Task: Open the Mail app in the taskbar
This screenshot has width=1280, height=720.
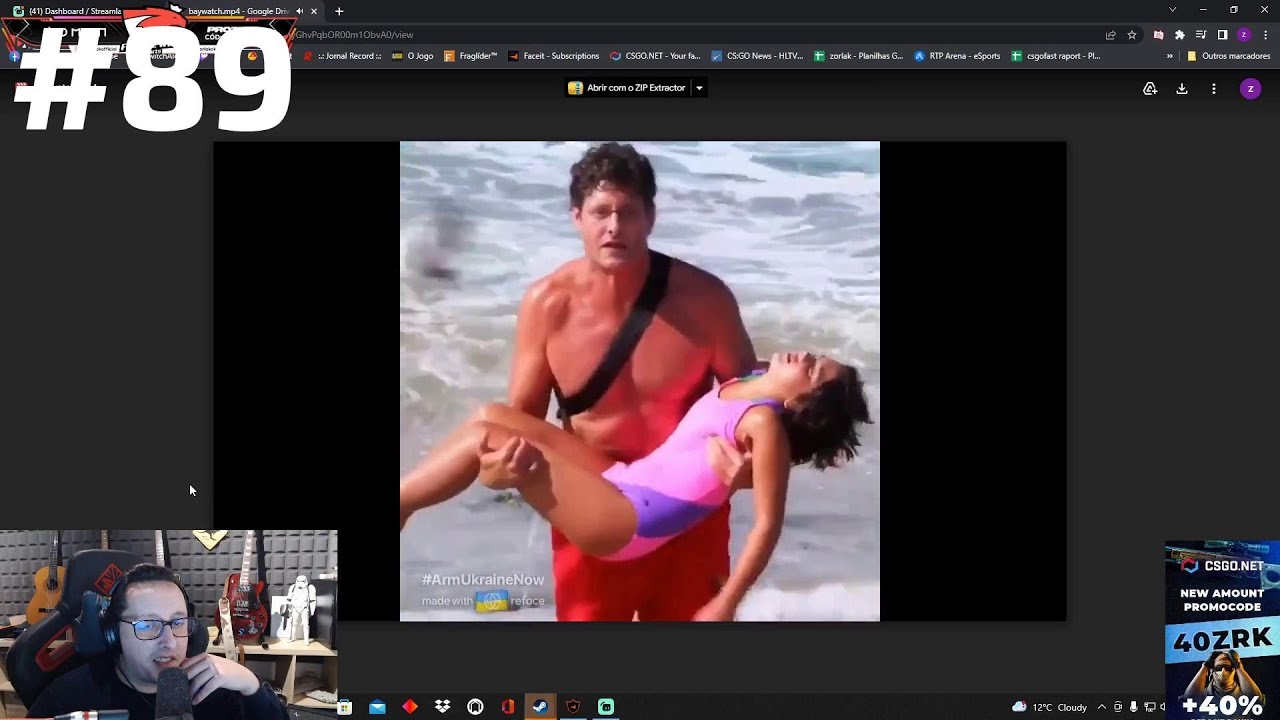Action: tap(377, 707)
